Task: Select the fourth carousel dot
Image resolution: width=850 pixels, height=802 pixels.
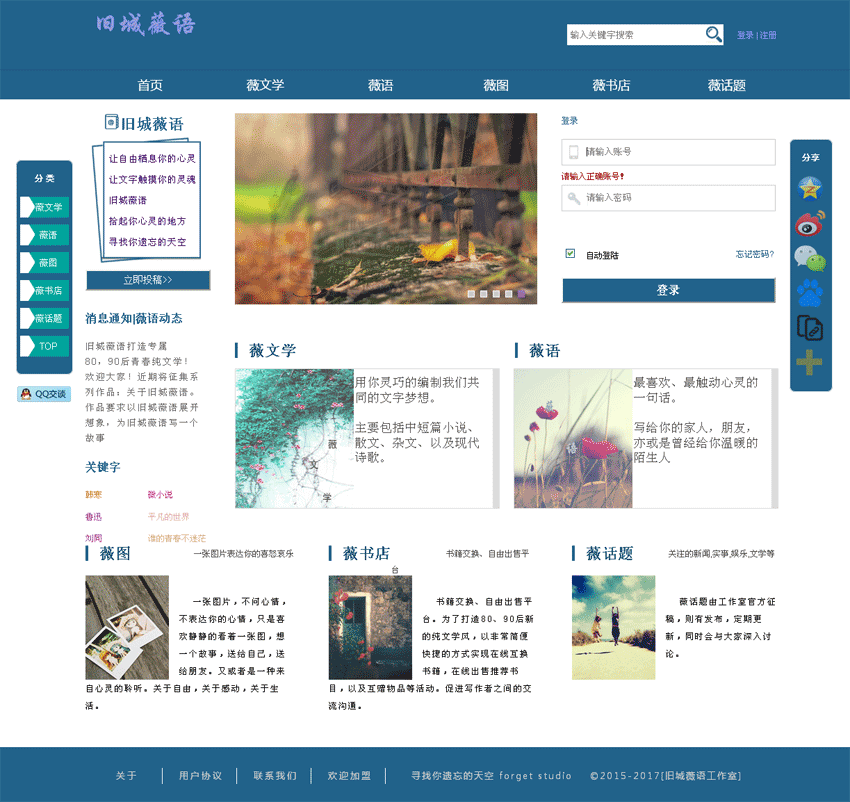Action: click(508, 294)
